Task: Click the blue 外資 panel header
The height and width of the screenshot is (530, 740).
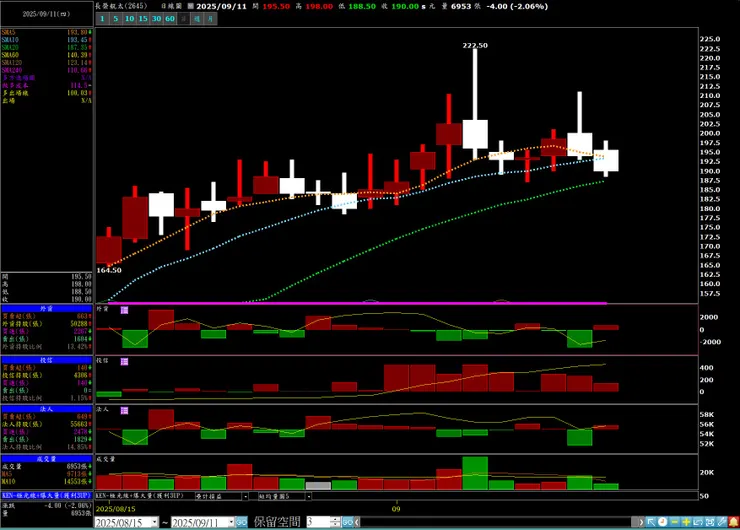Action: [x=46, y=309]
